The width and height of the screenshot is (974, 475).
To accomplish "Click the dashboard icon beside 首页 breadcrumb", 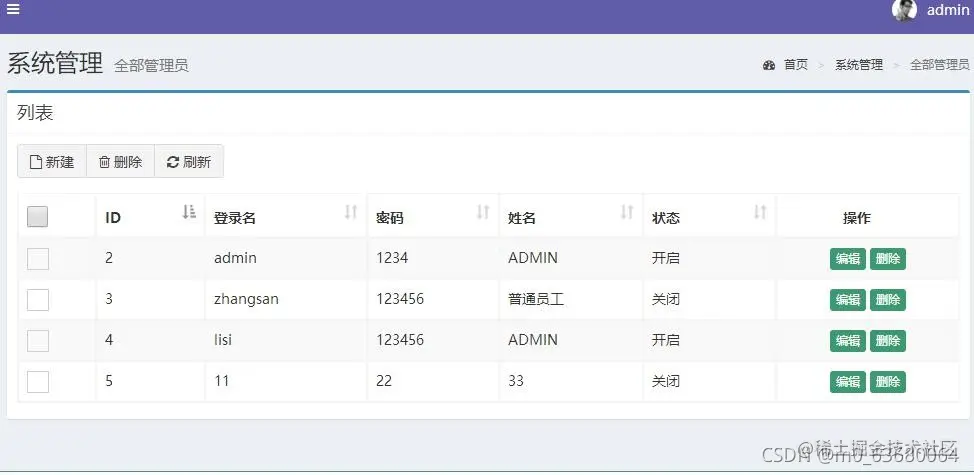I will click(769, 65).
